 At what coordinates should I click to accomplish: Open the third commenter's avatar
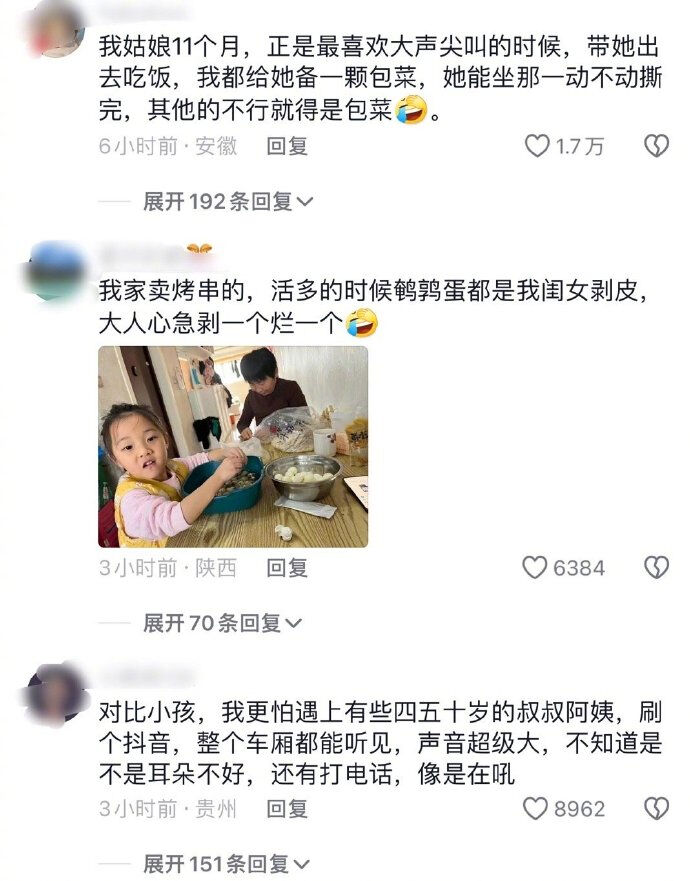coord(57,693)
